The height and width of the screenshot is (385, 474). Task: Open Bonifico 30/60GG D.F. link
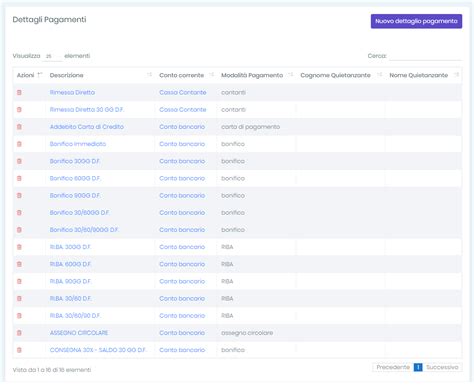[x=80, y=213]
